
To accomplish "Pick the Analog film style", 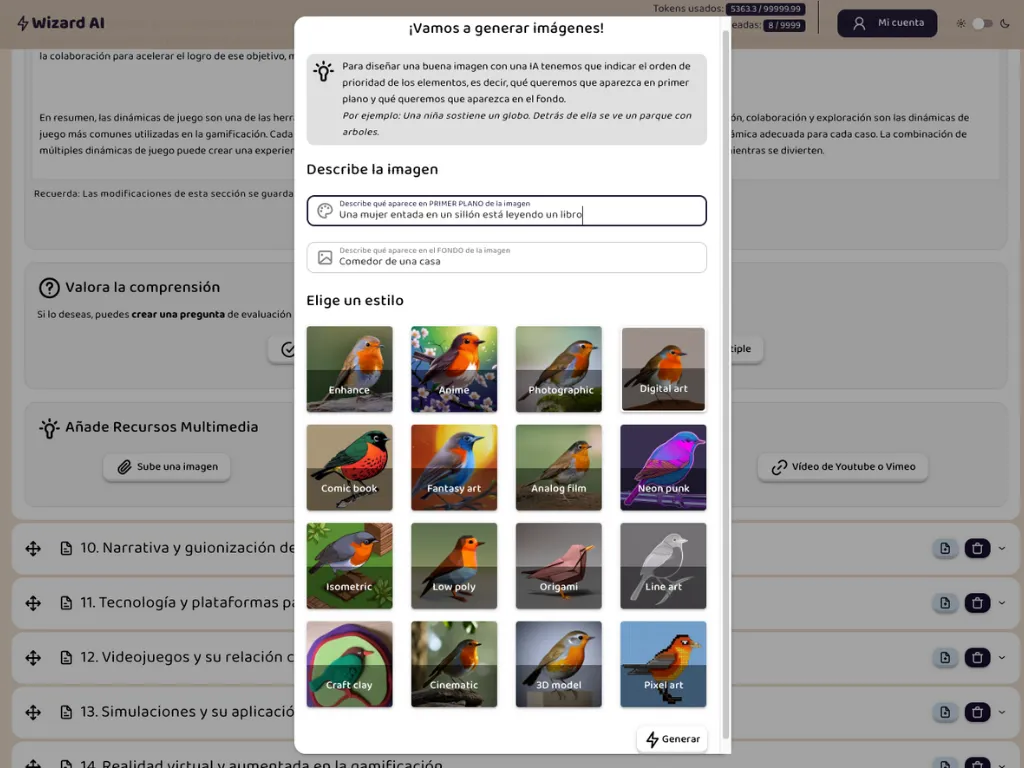I will 558,467.
